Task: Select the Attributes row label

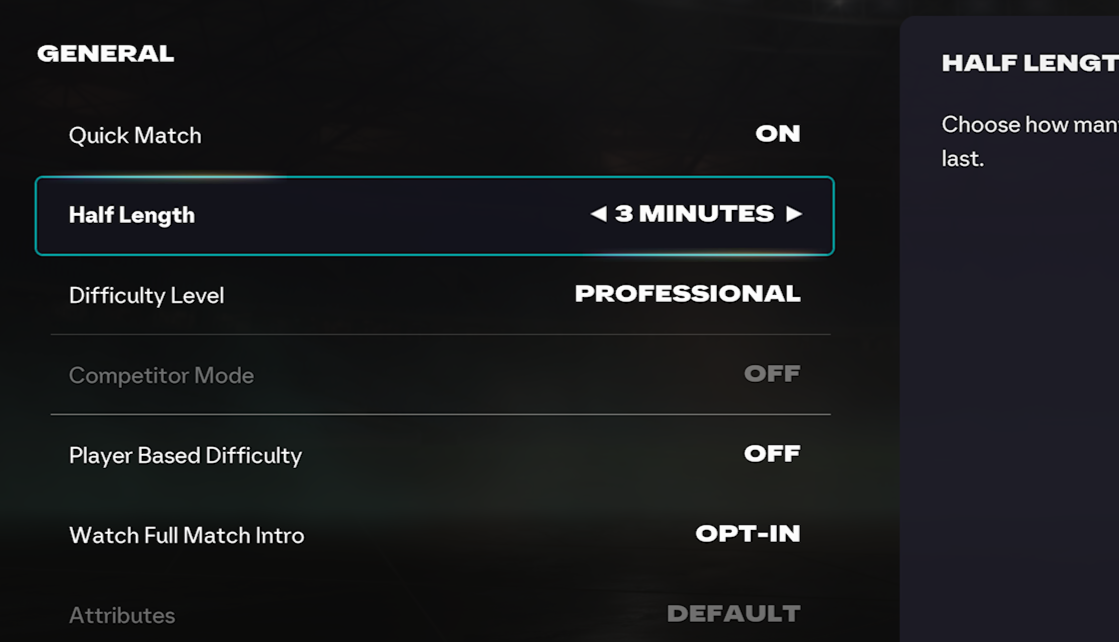Action: 122,616
